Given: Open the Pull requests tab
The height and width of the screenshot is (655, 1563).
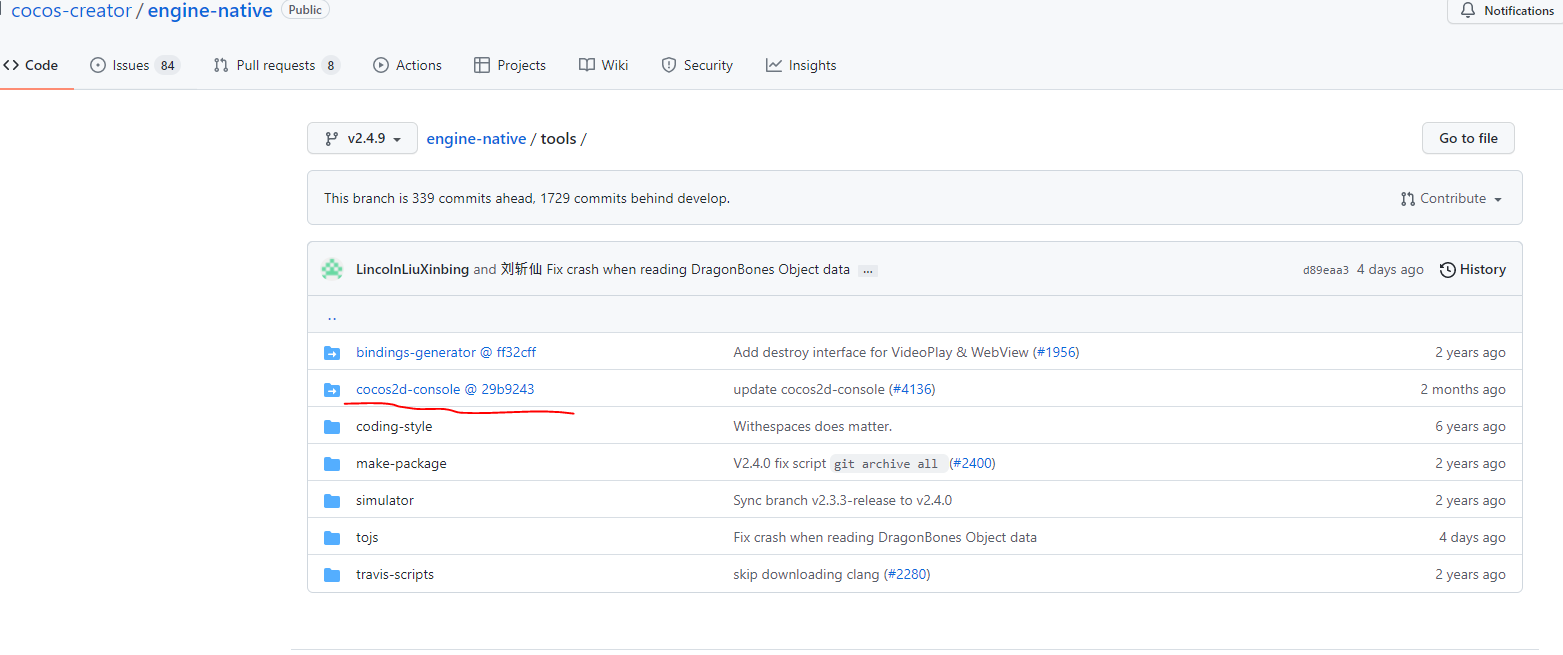Looking at the screenshot, I should 276,65.
